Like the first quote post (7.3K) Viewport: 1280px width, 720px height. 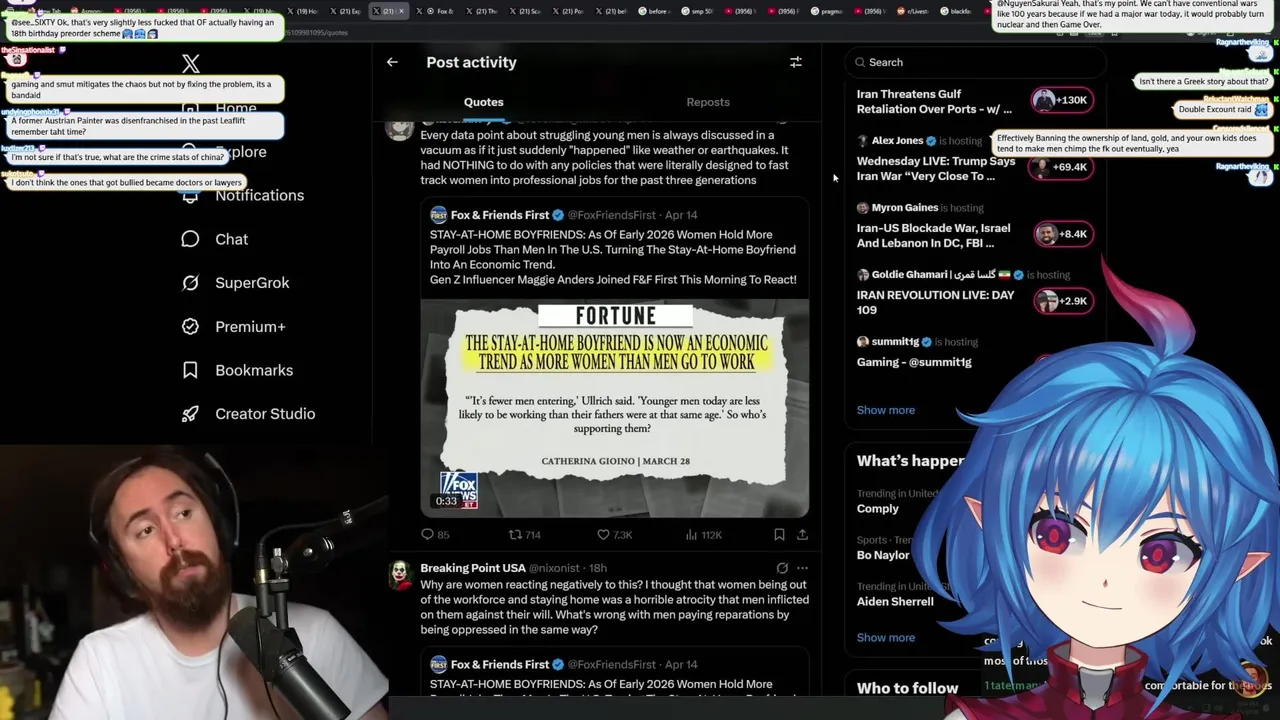click(614, 535)
